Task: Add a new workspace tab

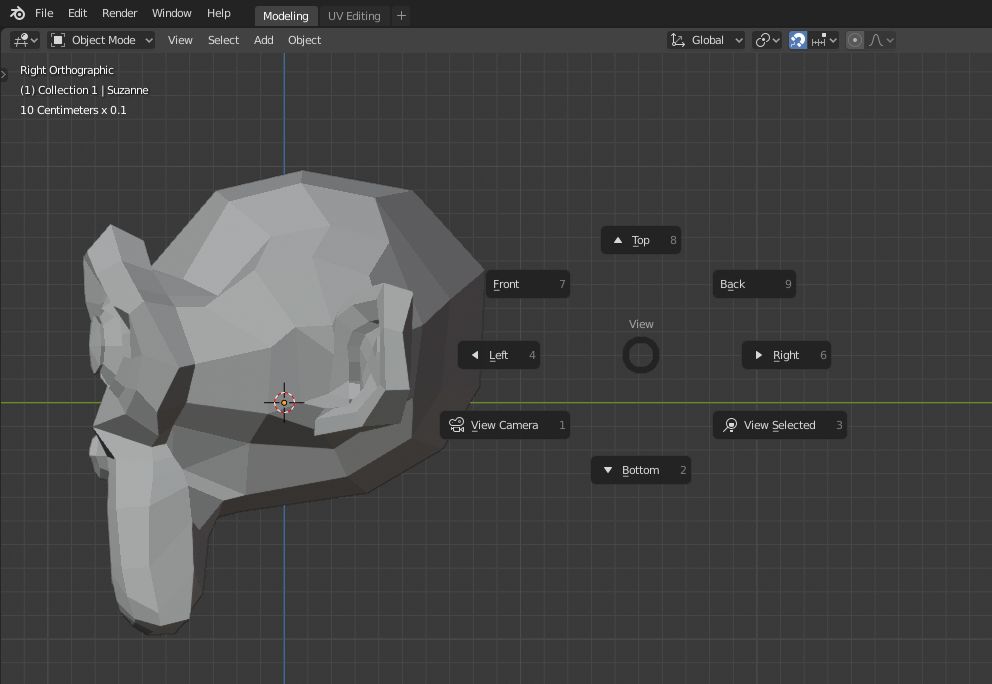Action: tap(401, 15)
